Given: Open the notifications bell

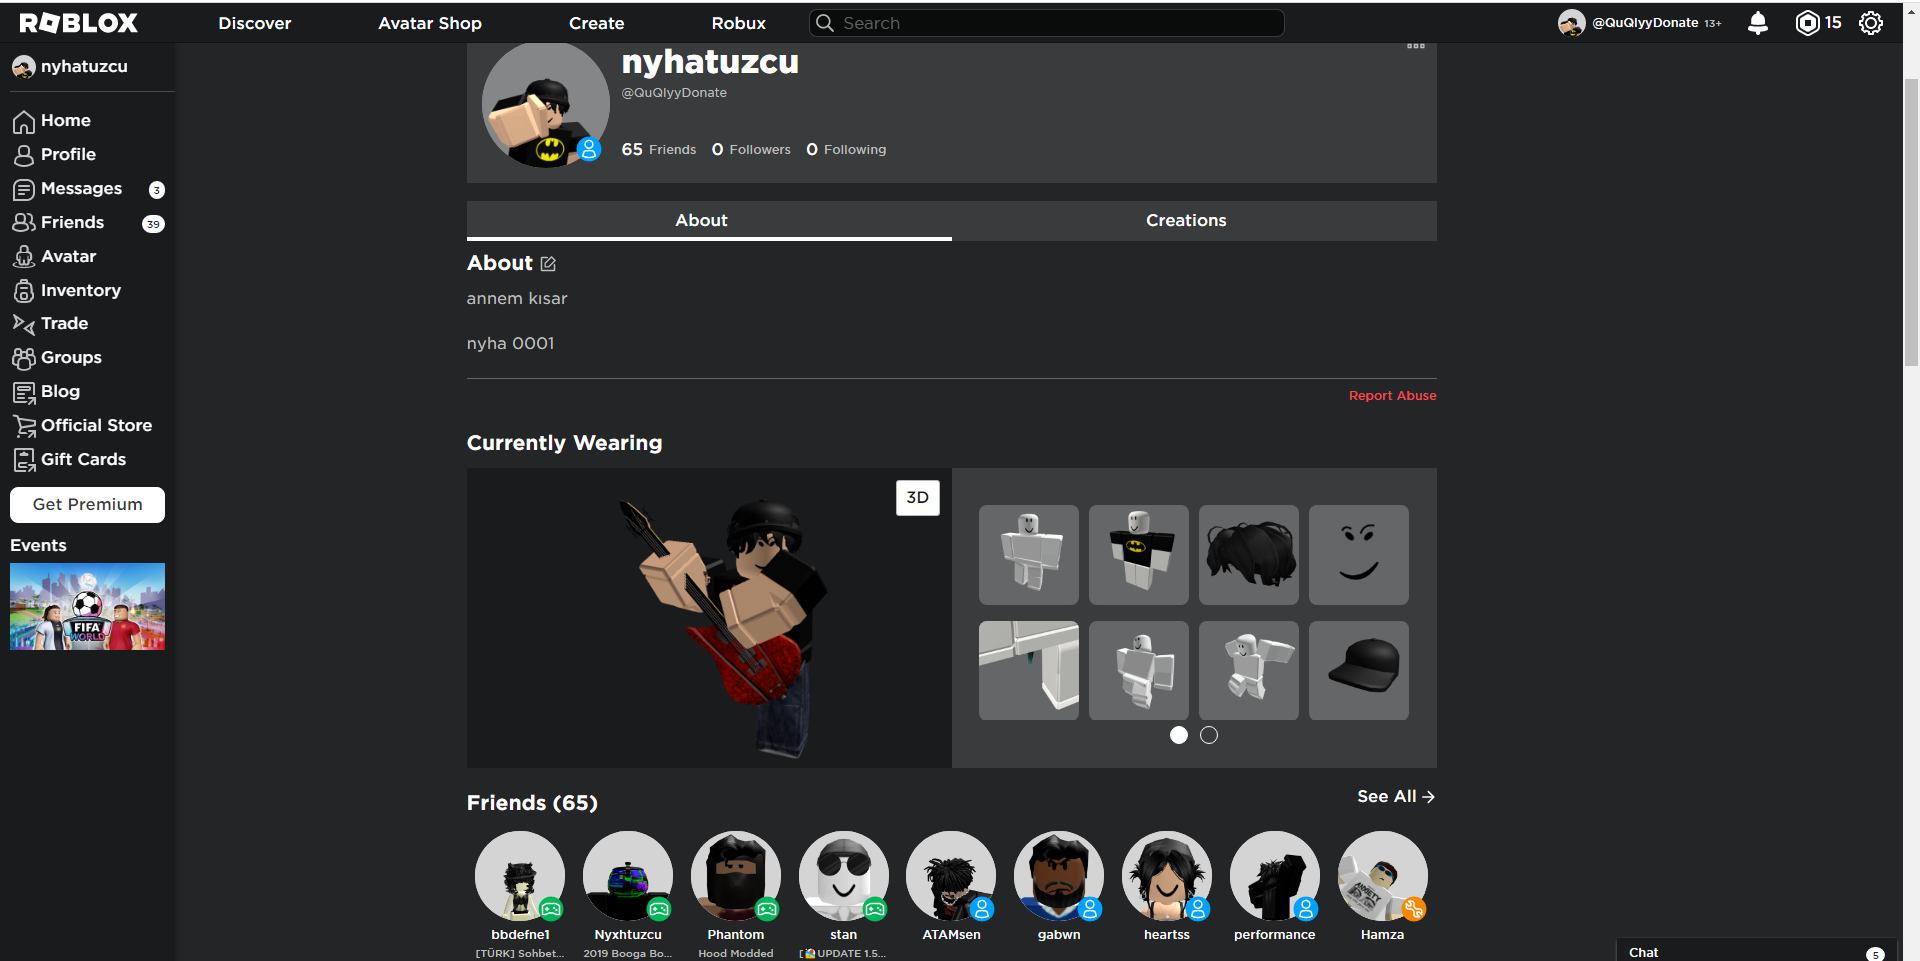Looking at the screenshot, I should pos(1757,23).
